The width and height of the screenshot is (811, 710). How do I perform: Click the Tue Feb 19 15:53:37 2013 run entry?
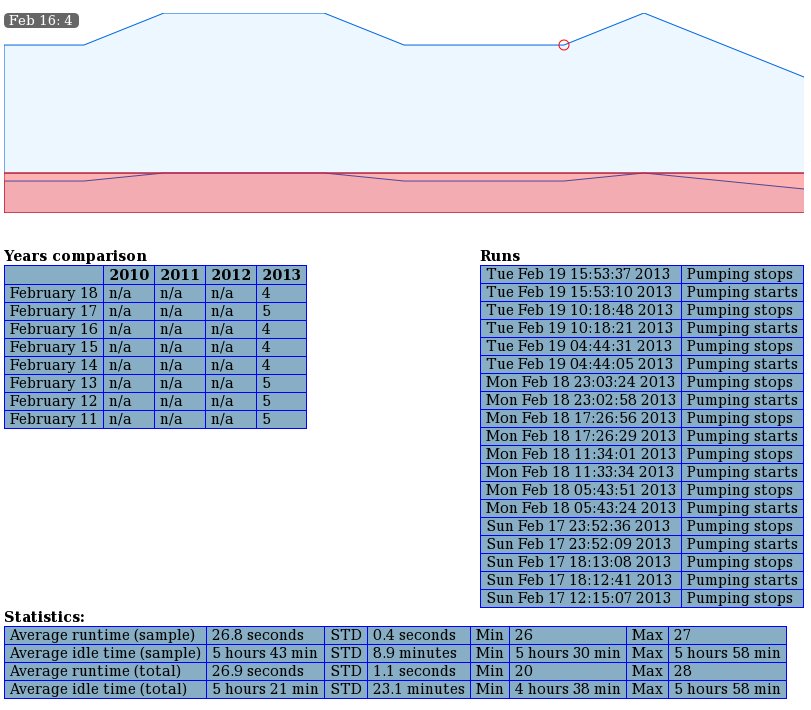point(580,274)
